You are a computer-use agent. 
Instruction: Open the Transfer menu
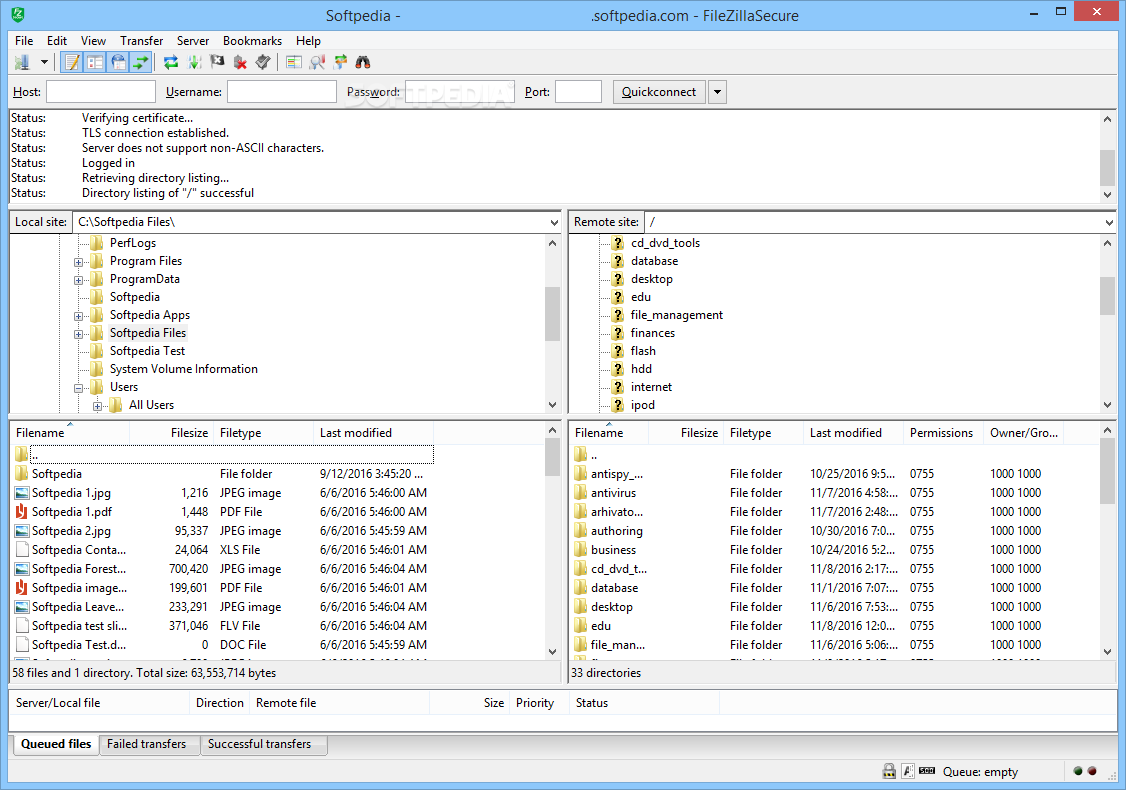[x=141, y=41]
